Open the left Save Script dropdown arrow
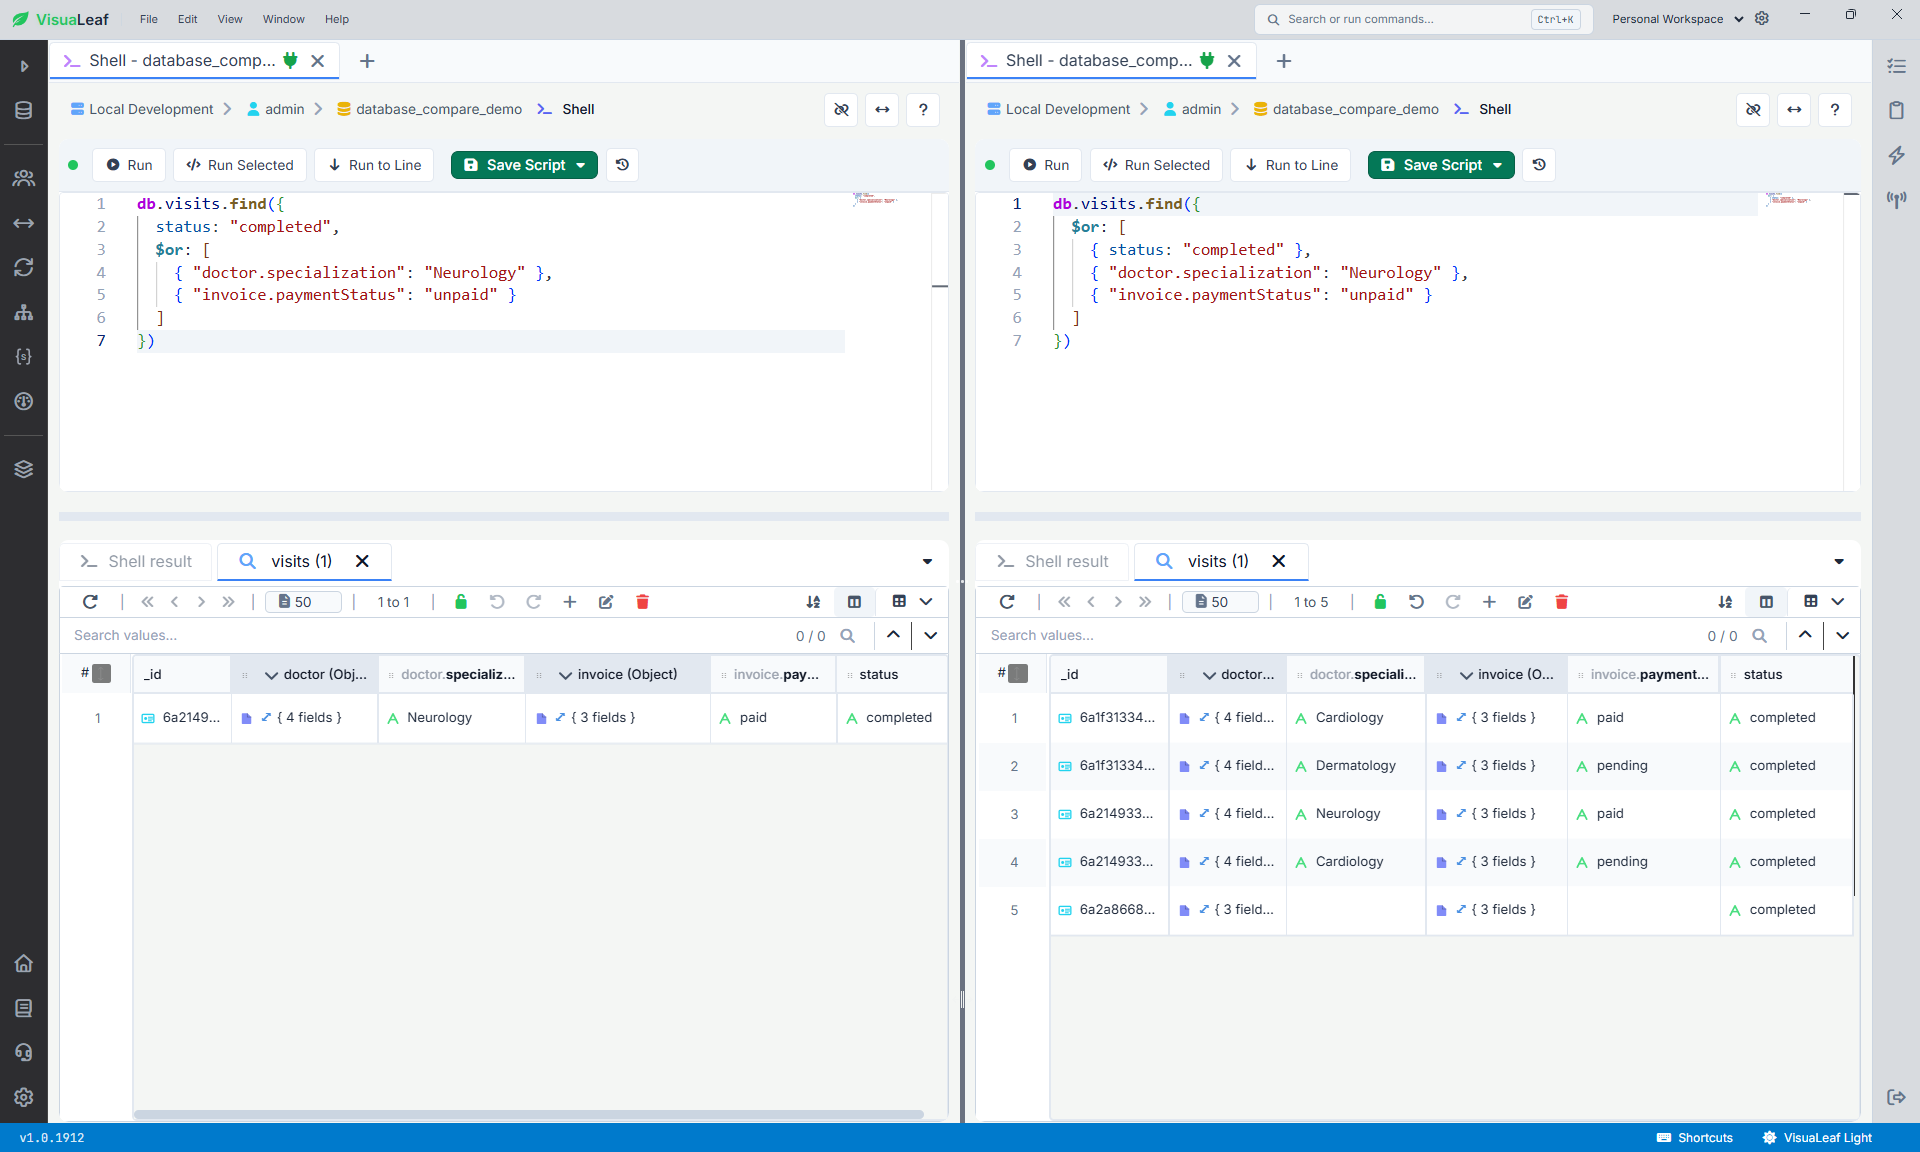Image resolution: width=1920 pixels, height=1152 pixels. 581,165
